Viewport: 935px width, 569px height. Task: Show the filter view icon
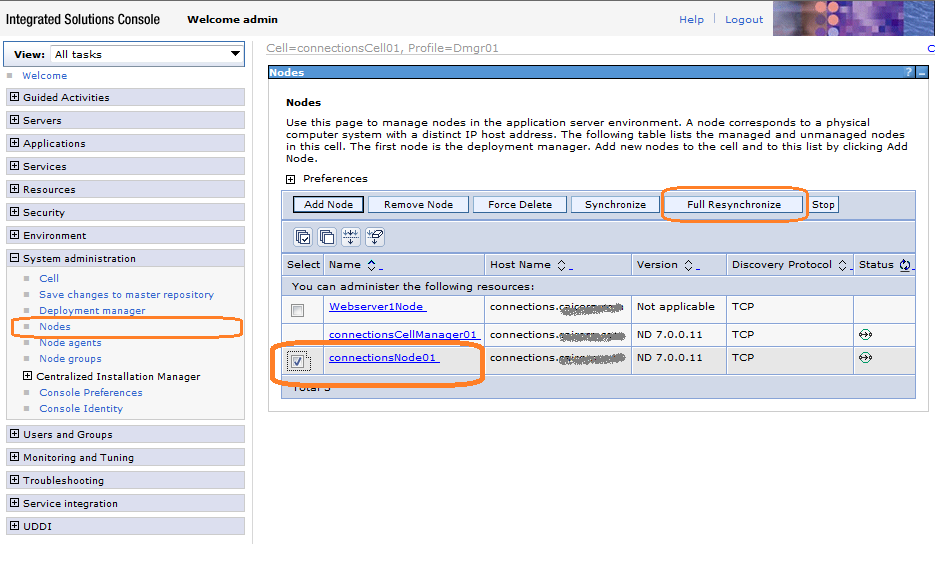[351, 237]
